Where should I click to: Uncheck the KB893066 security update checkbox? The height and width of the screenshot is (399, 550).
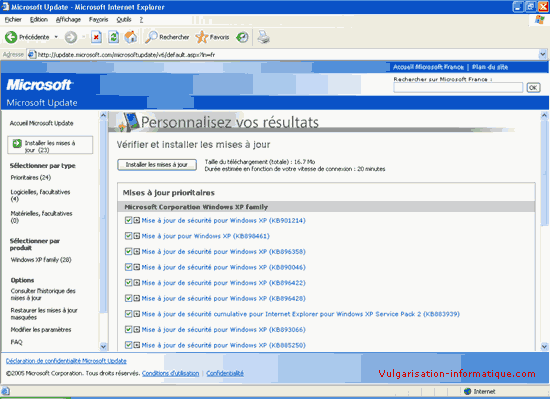pyautogui.click(x=128, y=330)
